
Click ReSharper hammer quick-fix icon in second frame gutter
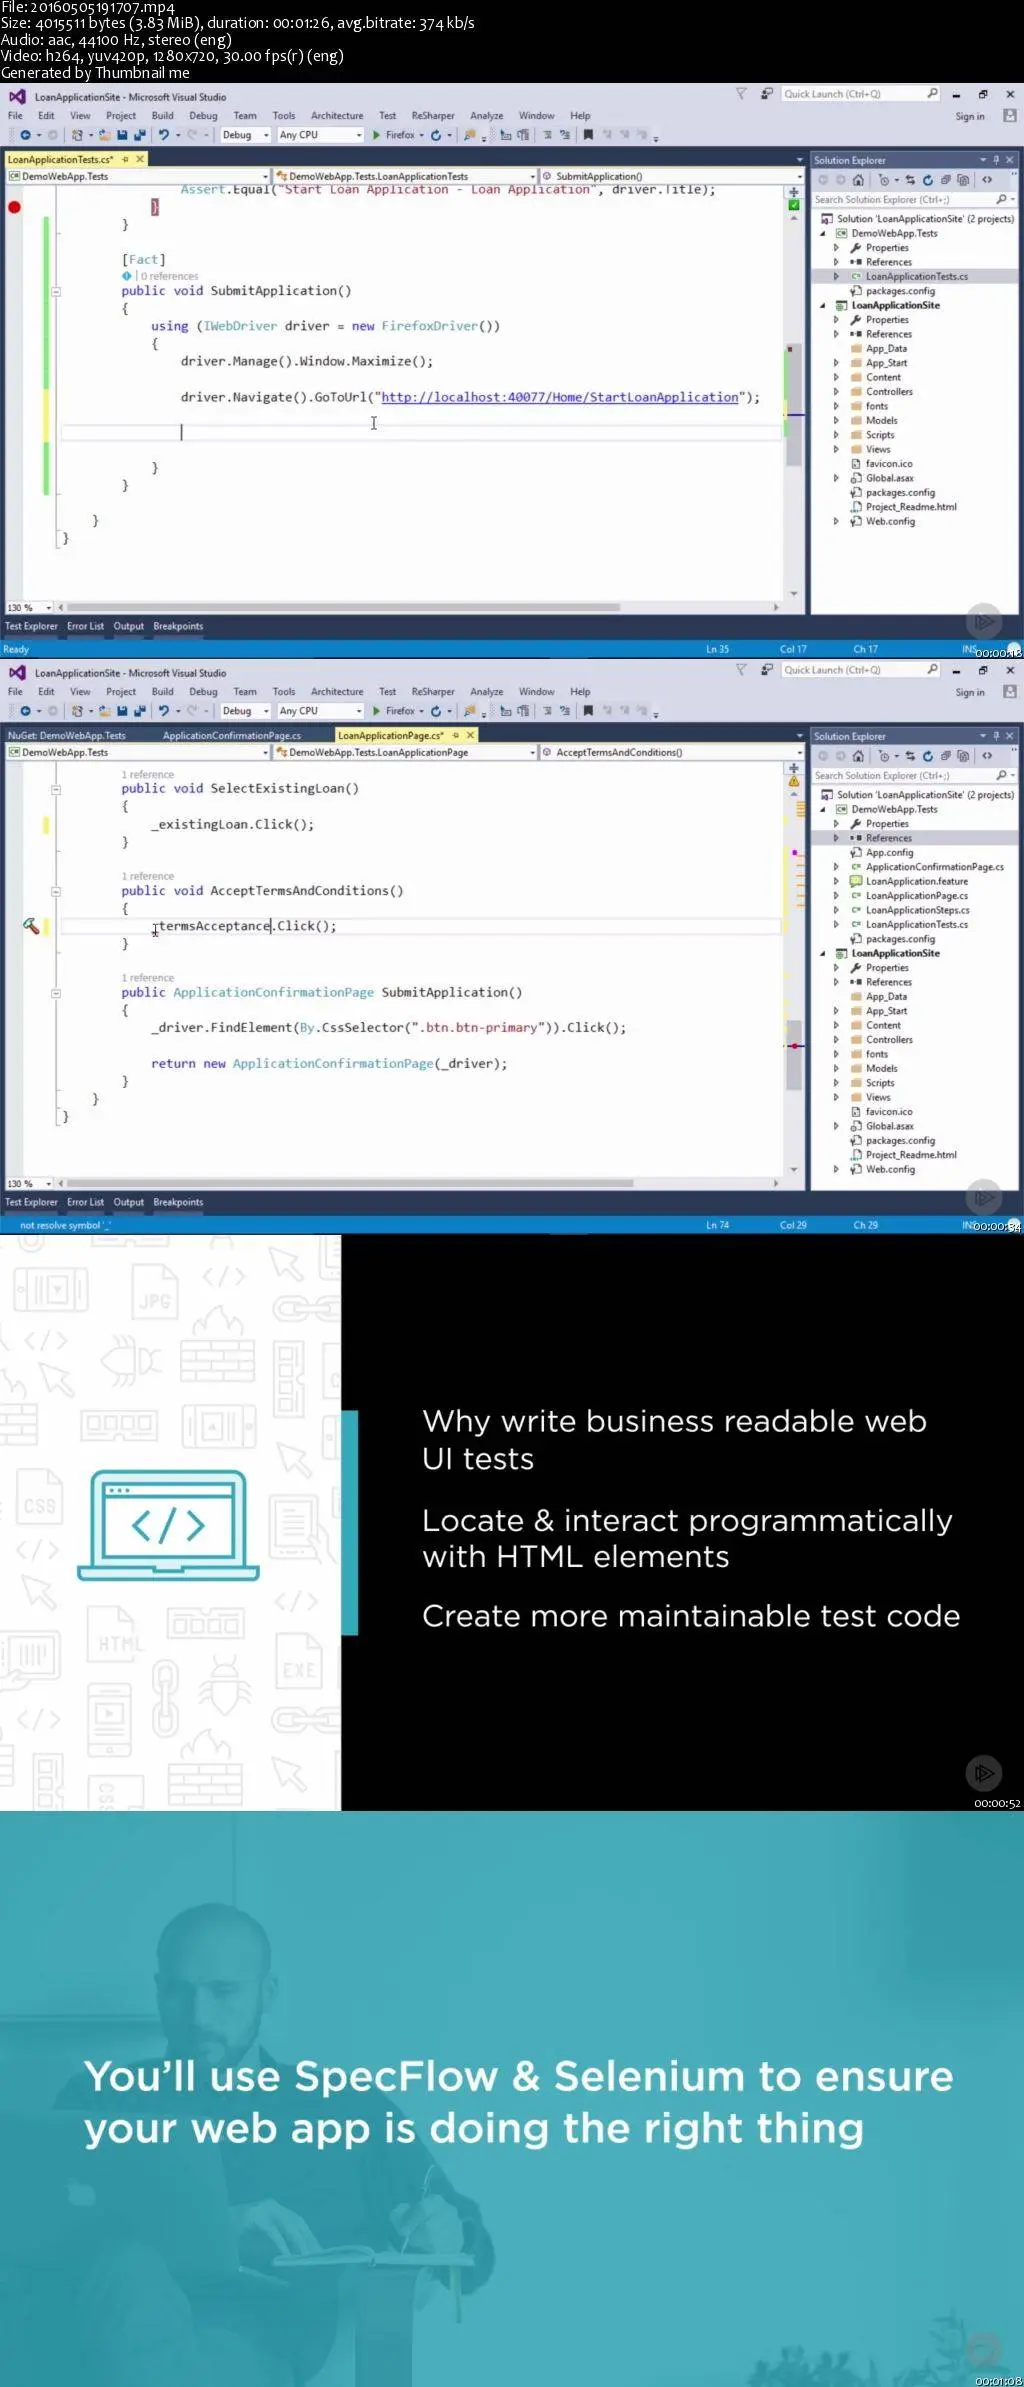(x=31, y=926)
